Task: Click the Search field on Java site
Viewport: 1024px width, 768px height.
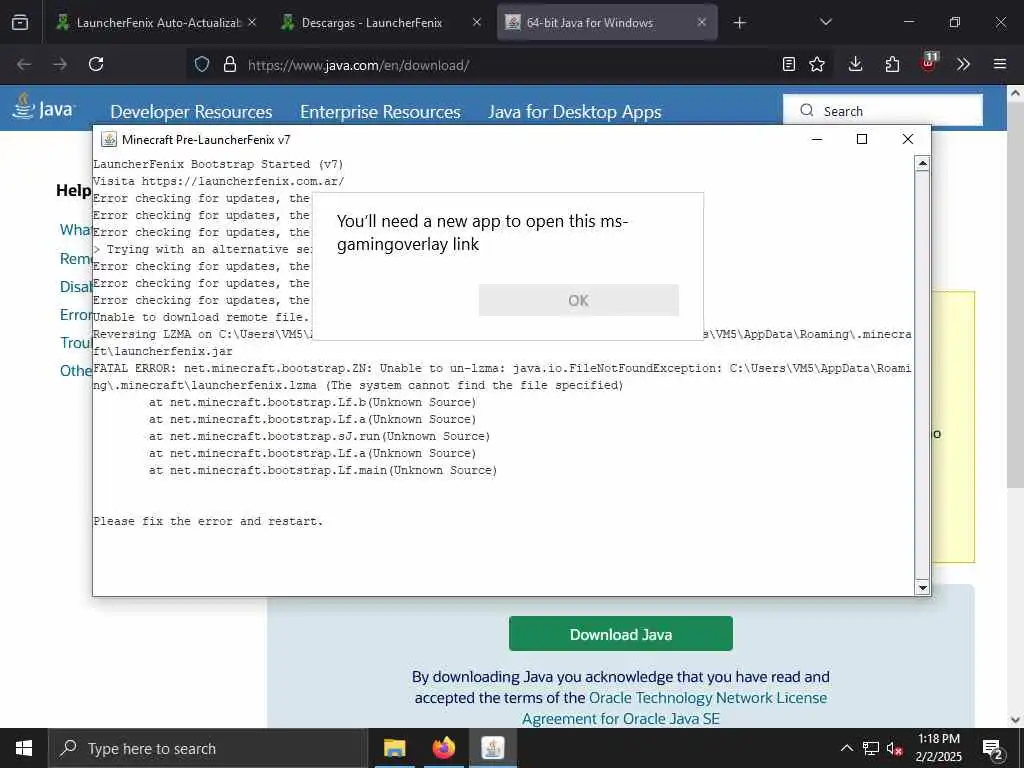Action: point(883,110)
